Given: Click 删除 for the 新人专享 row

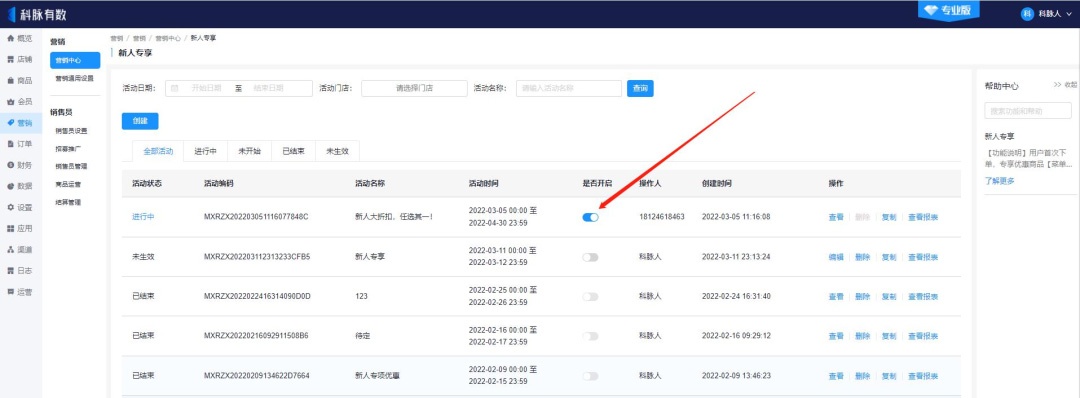Looking at the screenshot, I should pos(862,257).
